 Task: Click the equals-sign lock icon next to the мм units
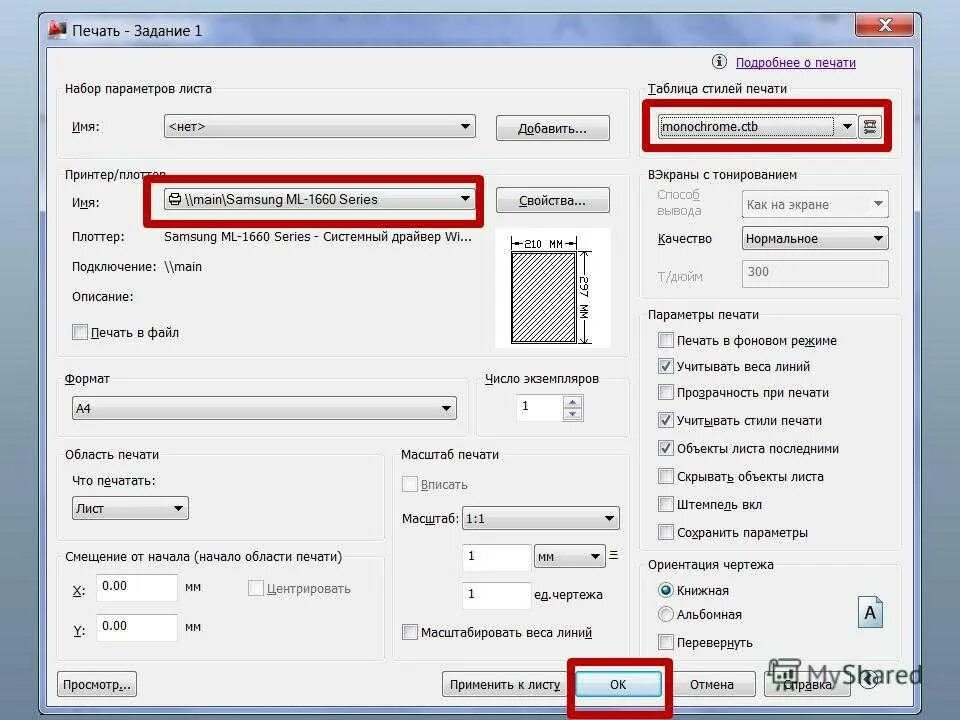click(x=613, y=555)
